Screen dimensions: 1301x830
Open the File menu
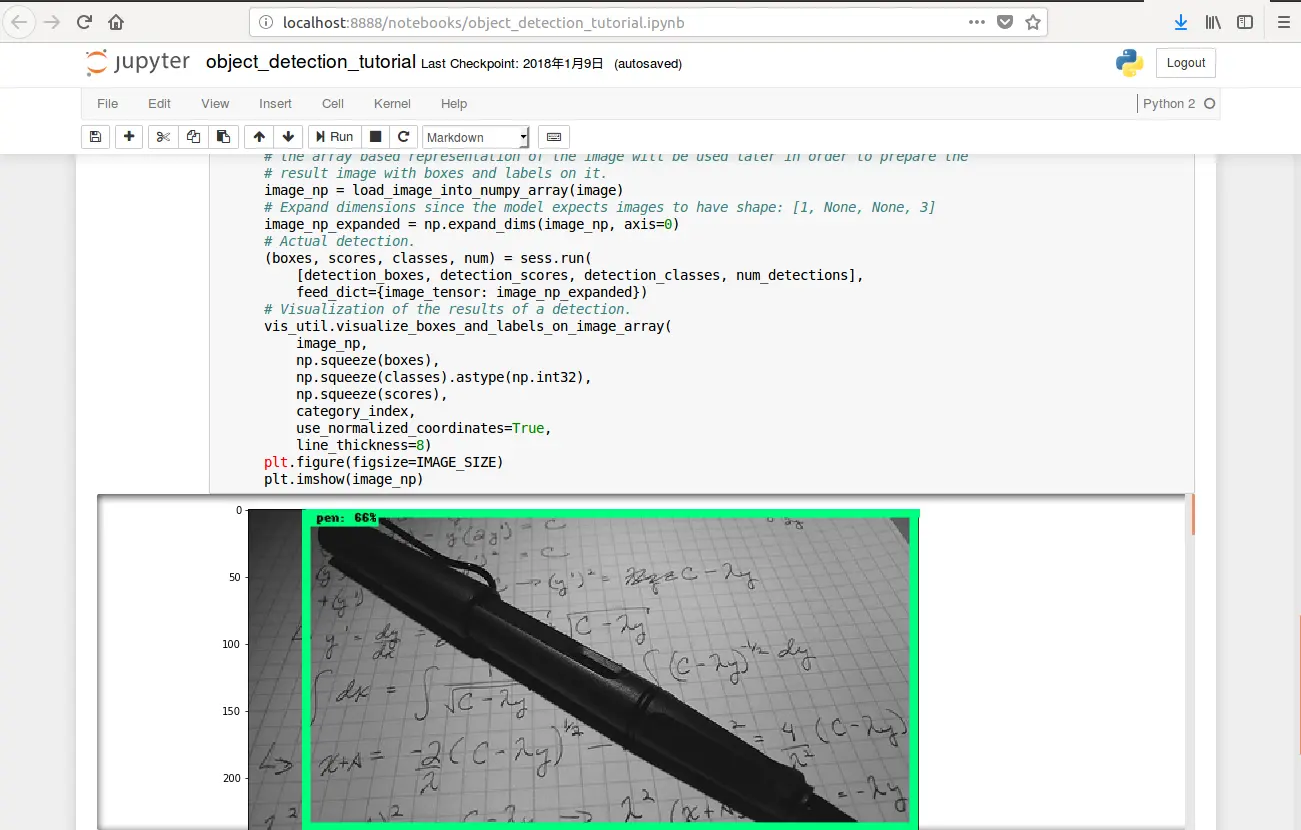(107, 103)
